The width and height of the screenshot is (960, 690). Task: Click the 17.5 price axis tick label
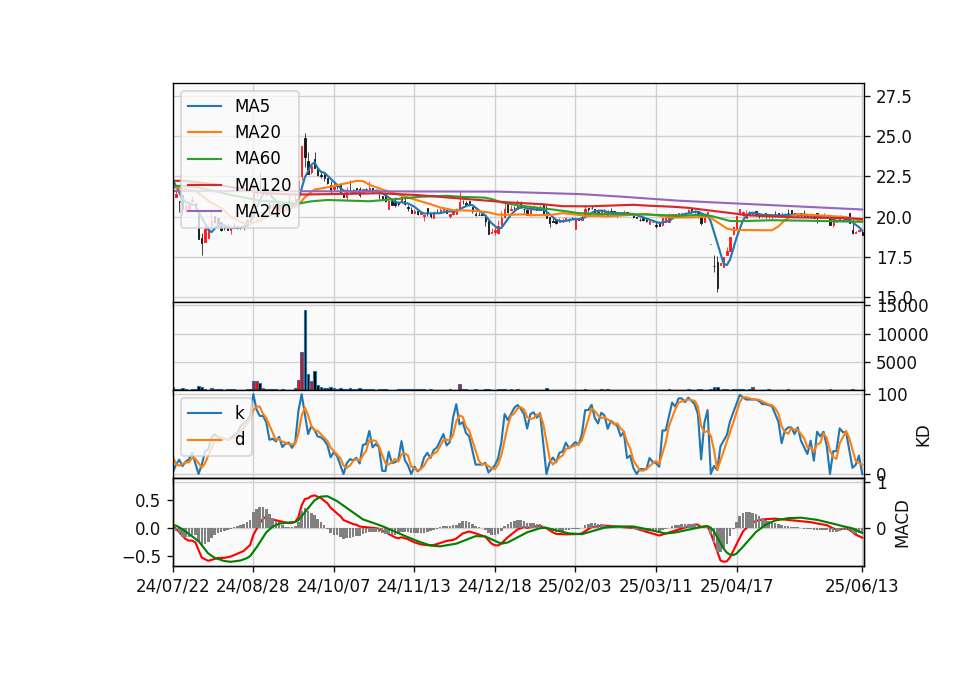pos(894,258)
